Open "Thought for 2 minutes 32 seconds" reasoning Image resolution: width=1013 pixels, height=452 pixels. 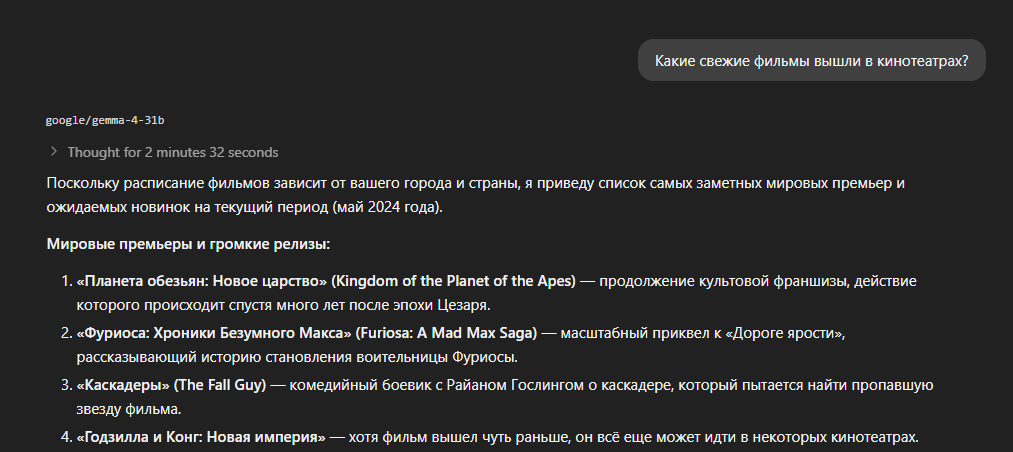[172, 152]
